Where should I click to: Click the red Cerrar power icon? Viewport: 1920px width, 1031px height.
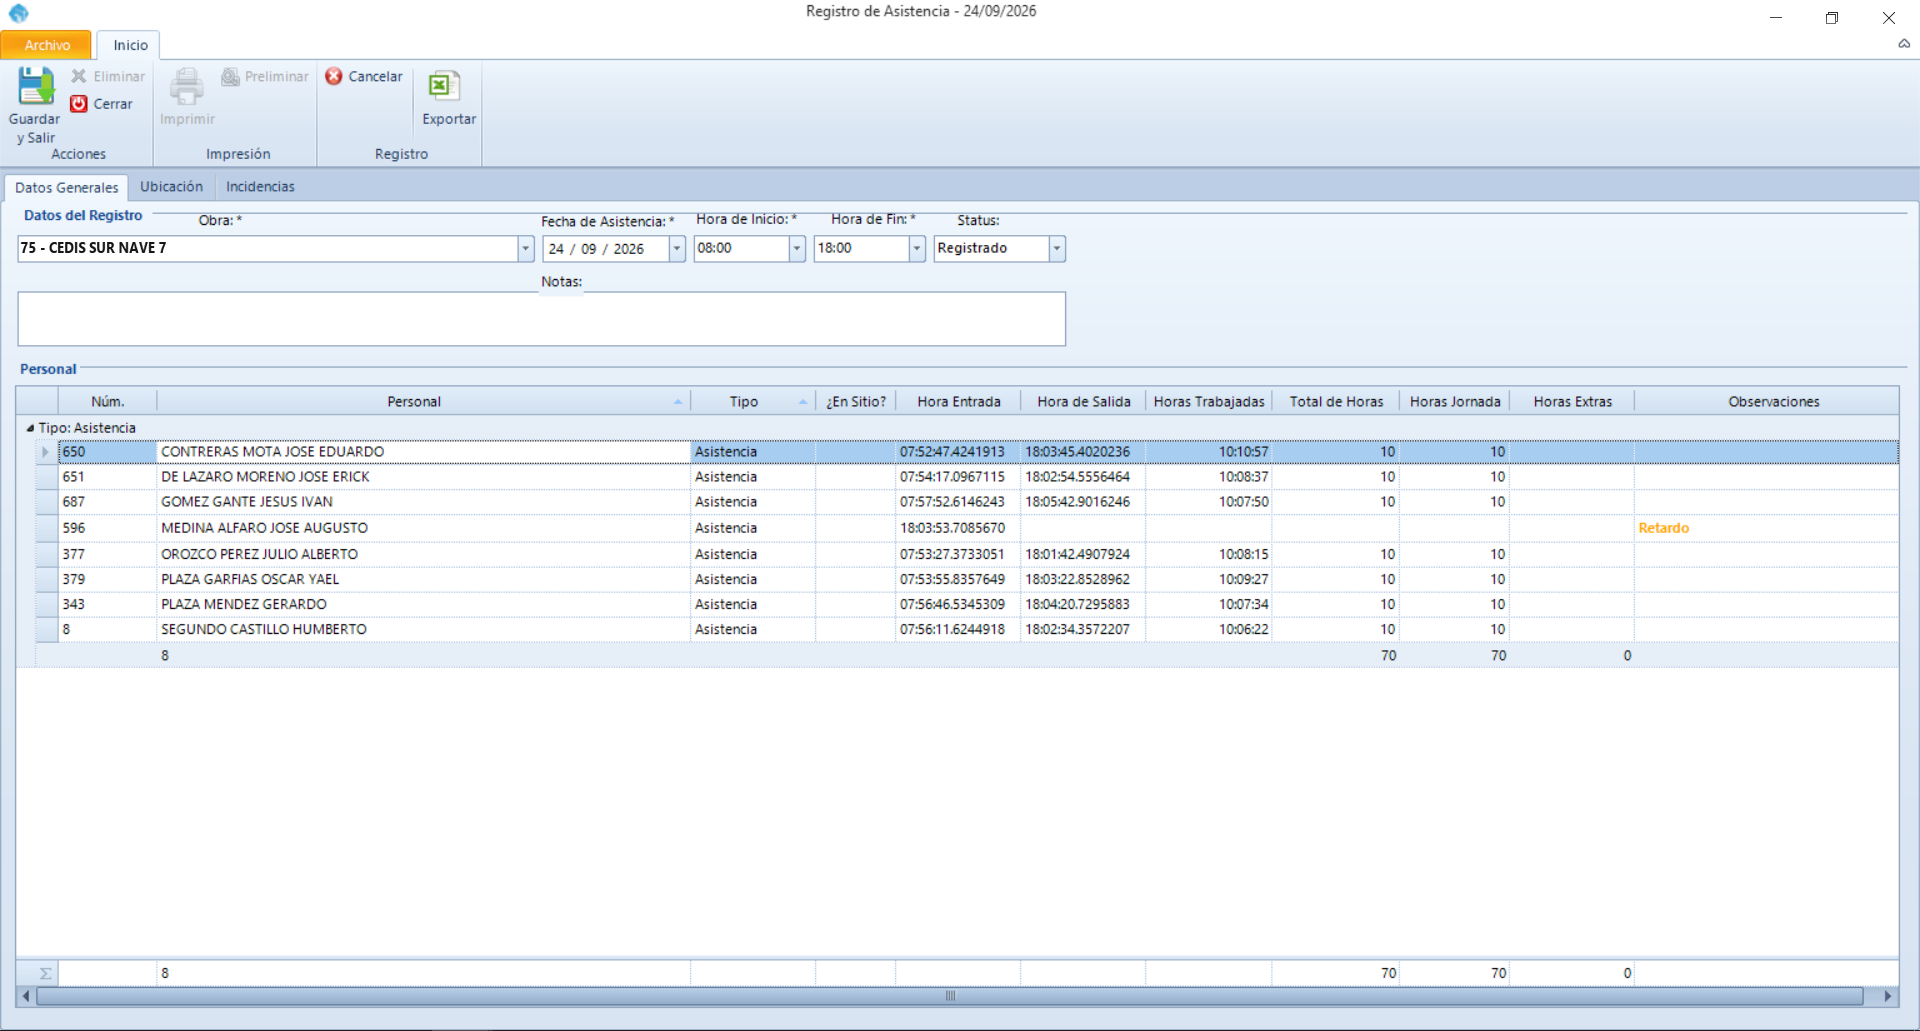[x=79, y=104]
